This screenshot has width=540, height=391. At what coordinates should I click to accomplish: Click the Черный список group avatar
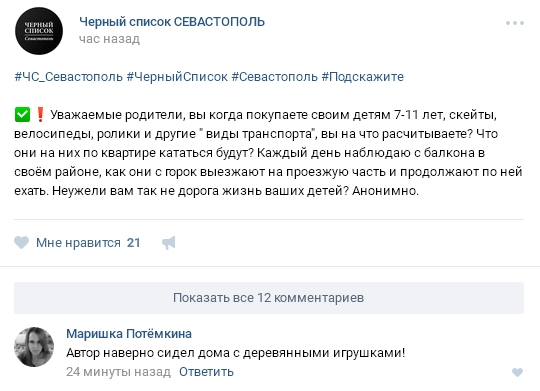[39, 31]
